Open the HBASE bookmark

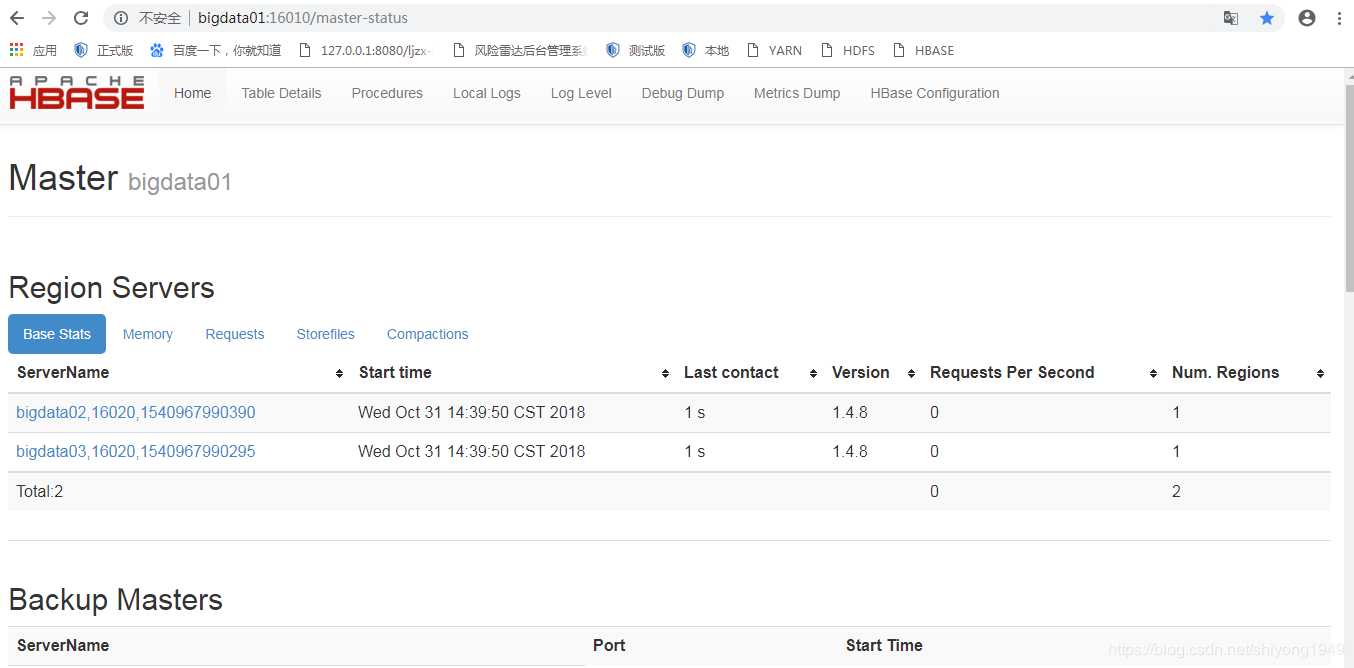click(923, 50)
